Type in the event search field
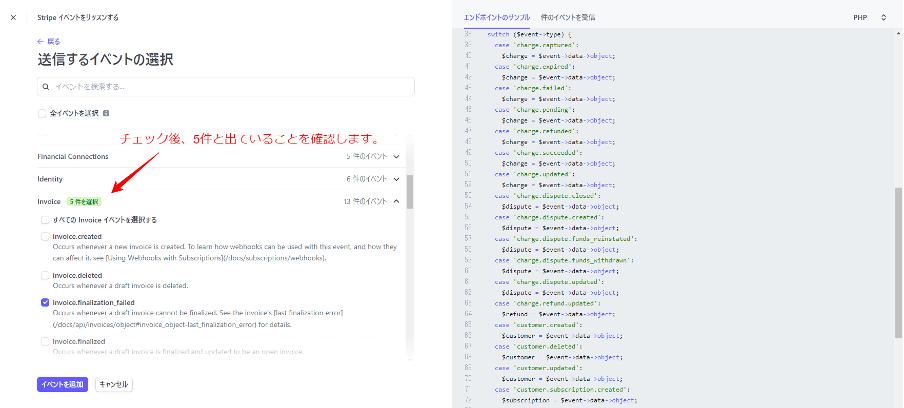 coord(225,87)
